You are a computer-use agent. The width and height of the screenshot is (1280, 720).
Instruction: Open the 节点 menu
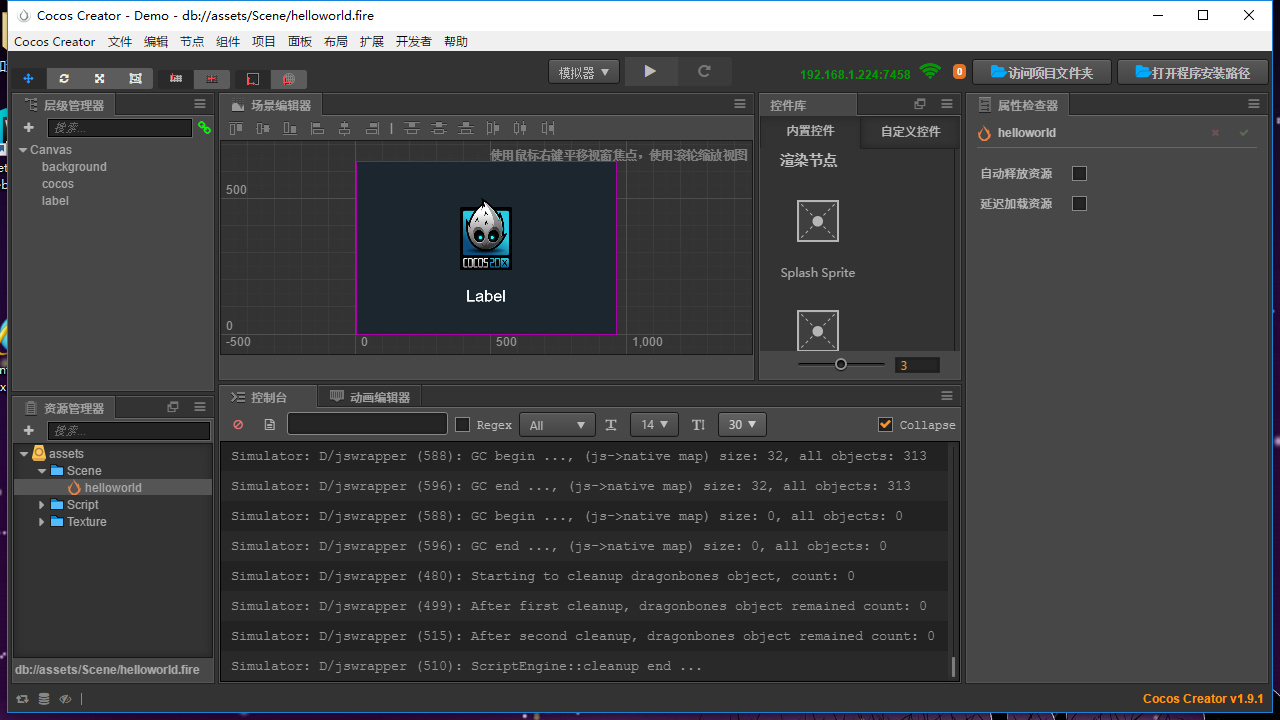point(192,42)
